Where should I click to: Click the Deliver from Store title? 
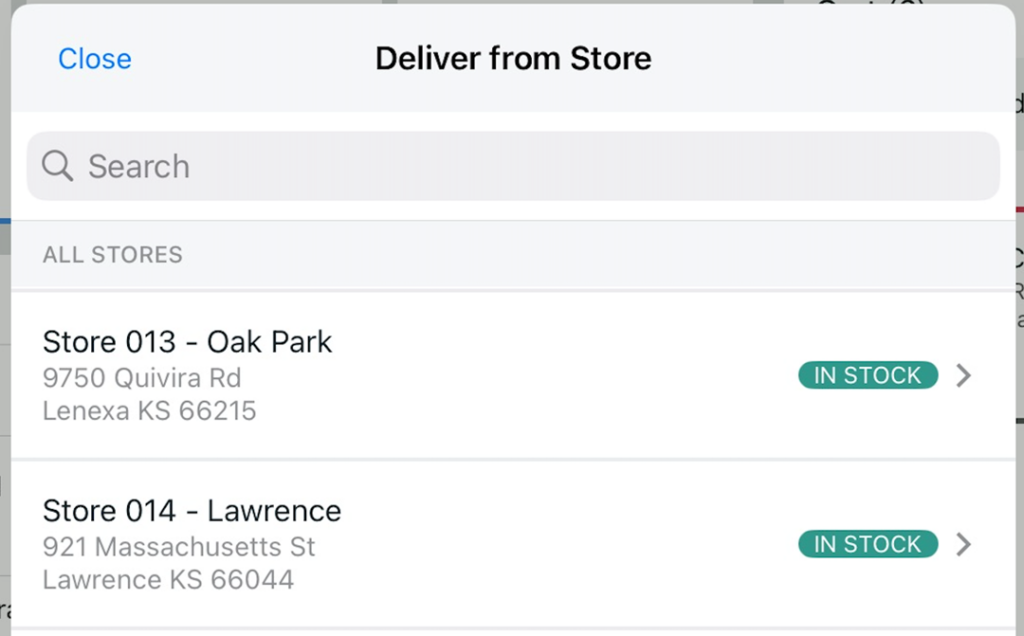tap(513, 59)
